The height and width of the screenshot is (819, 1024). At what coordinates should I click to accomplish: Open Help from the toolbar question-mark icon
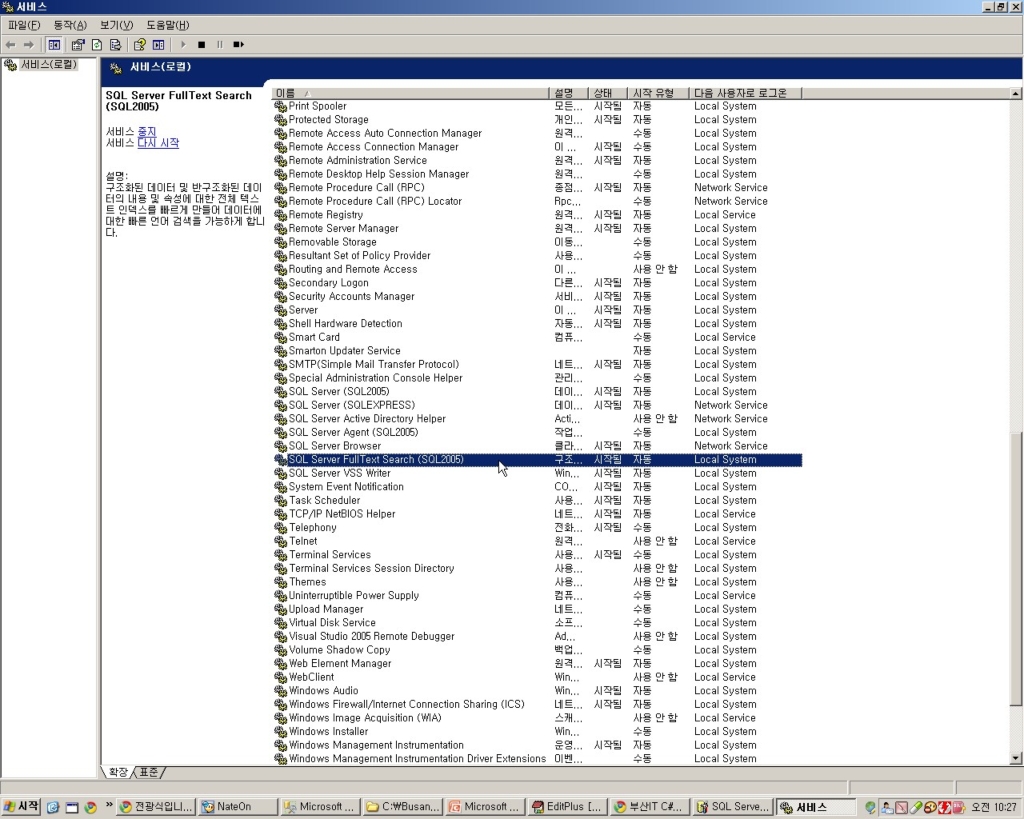tap(139, 44)
